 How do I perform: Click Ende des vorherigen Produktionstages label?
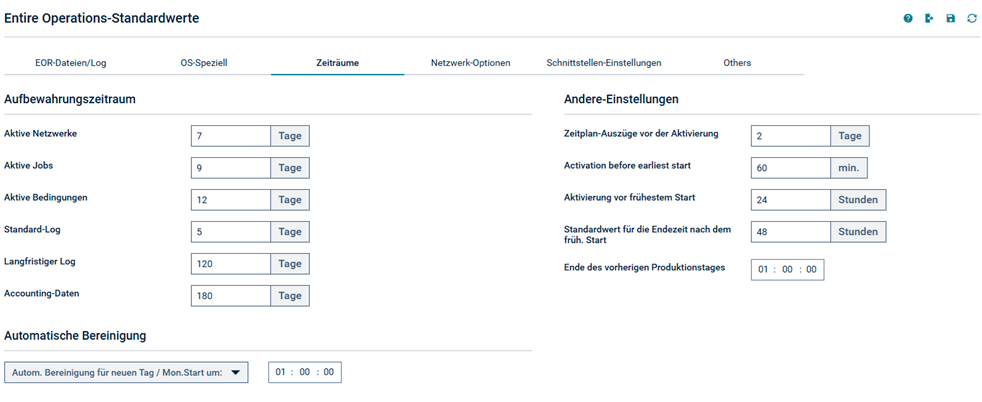coord(644,267)
